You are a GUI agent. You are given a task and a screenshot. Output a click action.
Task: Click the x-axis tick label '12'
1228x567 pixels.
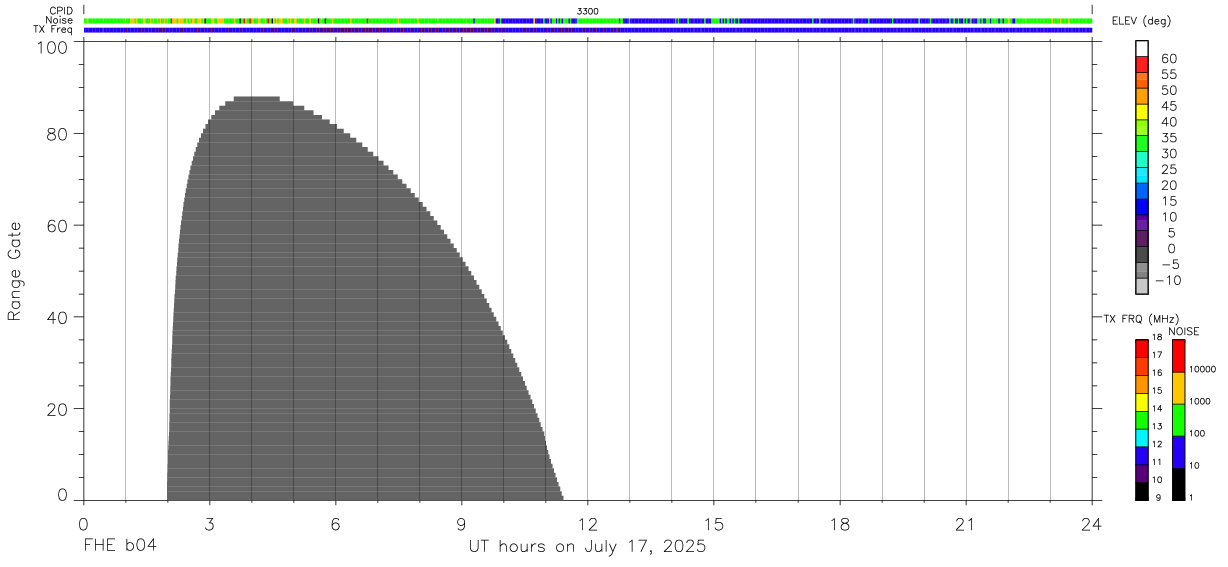[x=587, y=524]
